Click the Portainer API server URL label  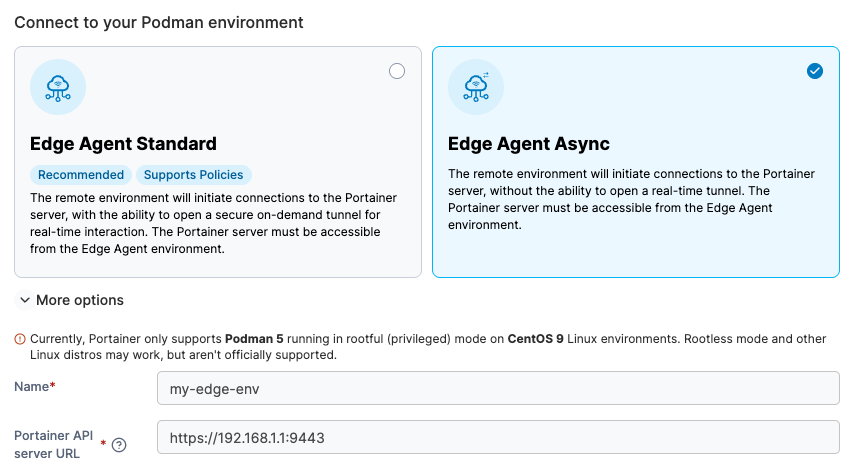click(54, 444)
